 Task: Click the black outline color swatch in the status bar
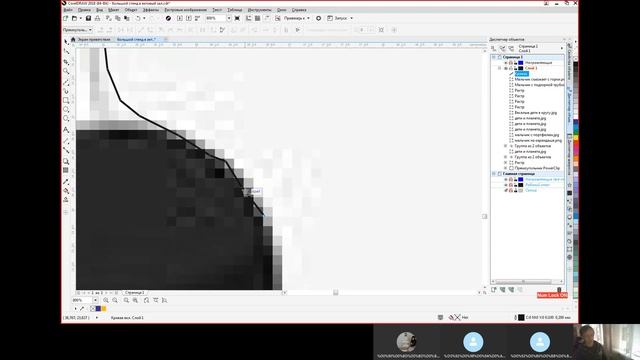pos(521,317)
